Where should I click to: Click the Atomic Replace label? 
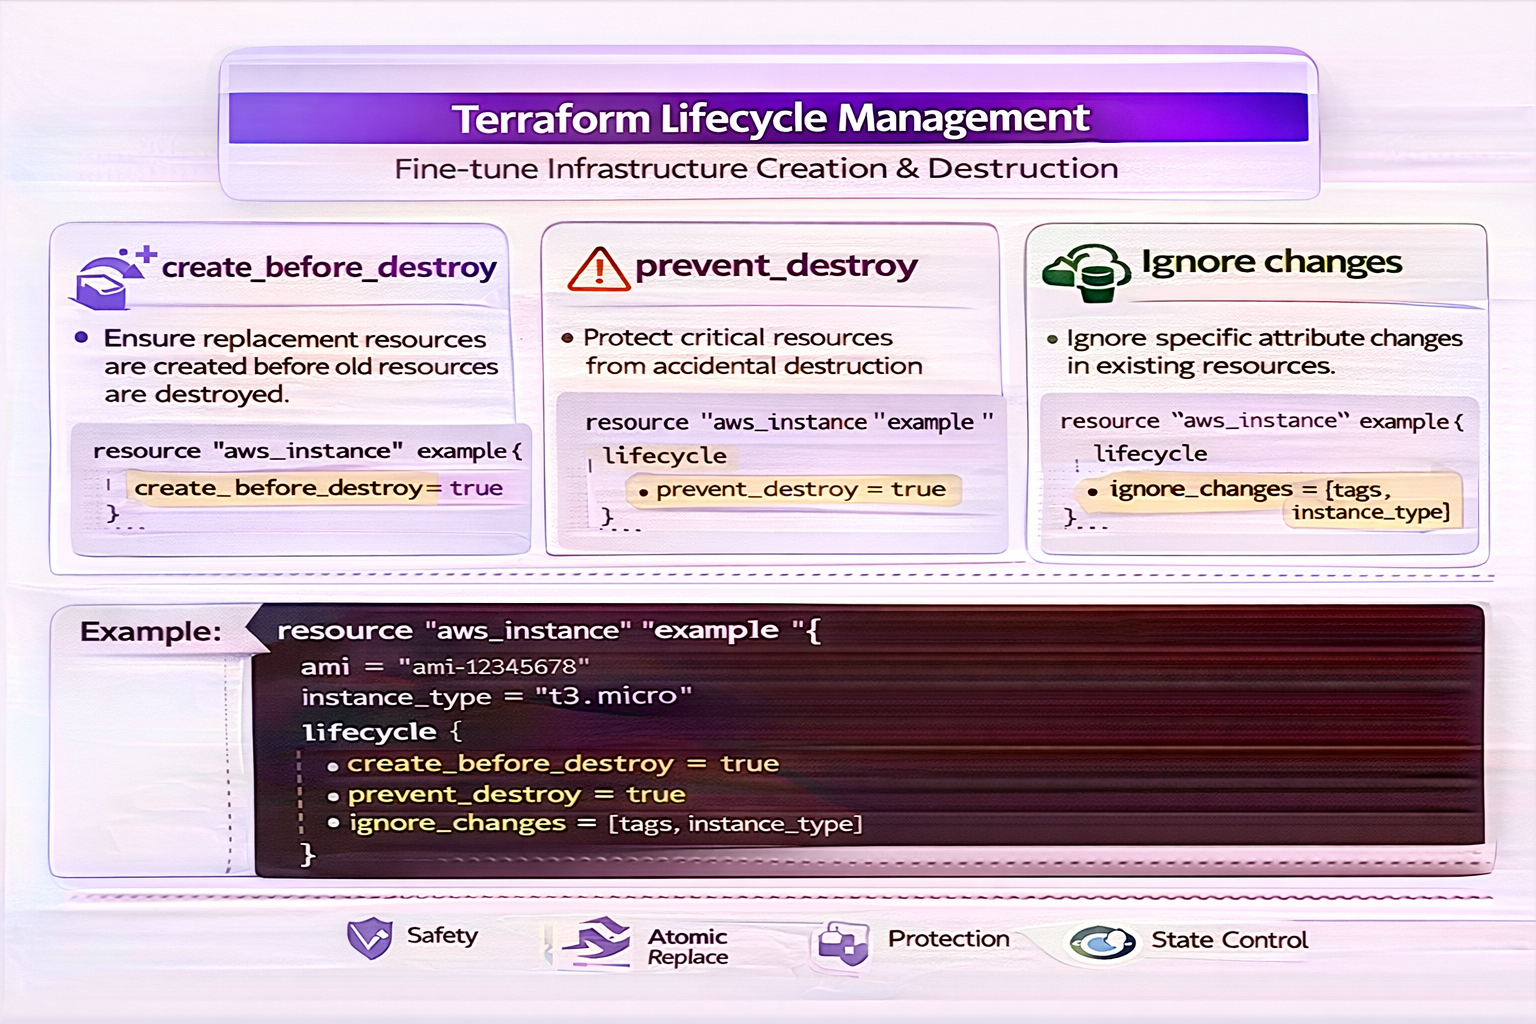(688, 947)
